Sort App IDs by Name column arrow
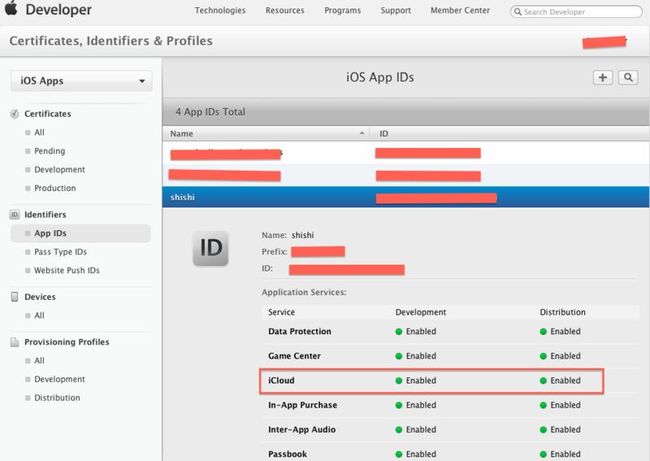Image resolution: width=650 pixels, height=461 pixels. pyautogui.click(x=362, y=133)
